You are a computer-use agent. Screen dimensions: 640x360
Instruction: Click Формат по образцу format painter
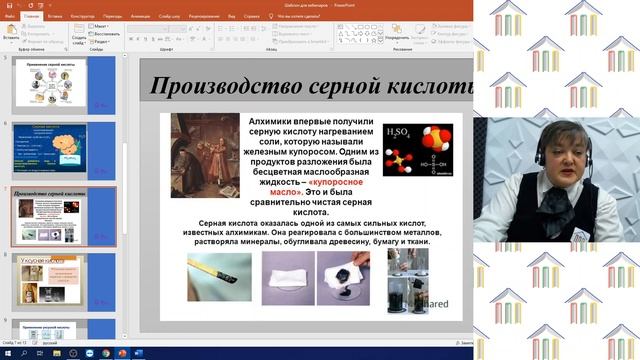(43, 42)
